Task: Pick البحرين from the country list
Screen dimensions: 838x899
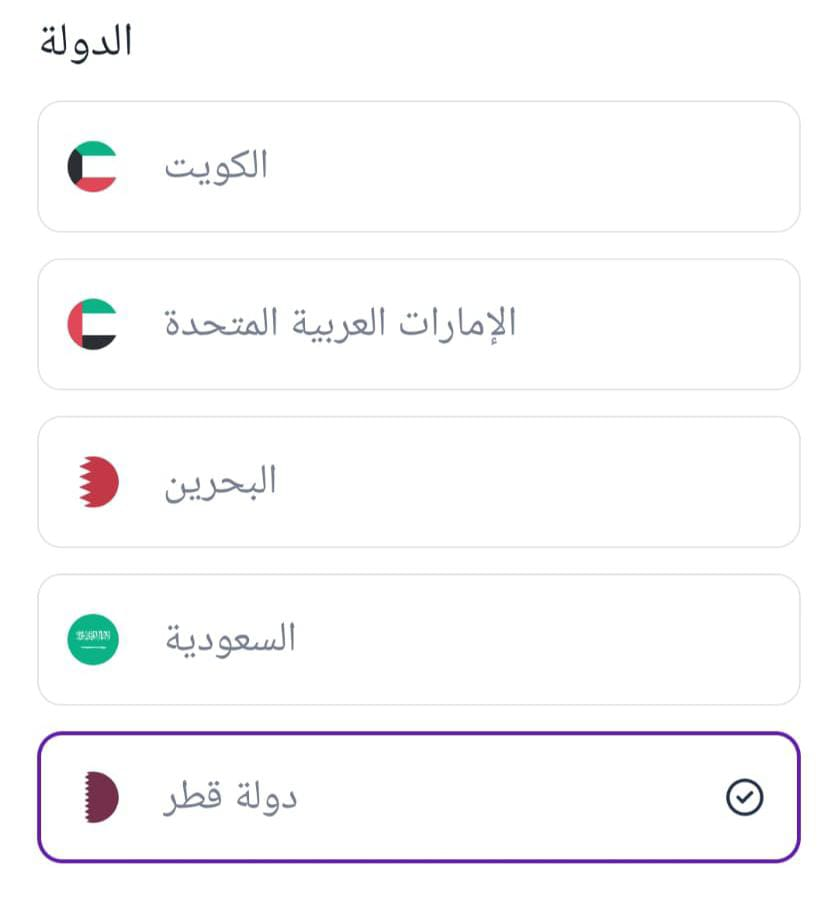Action: (418, 482)
